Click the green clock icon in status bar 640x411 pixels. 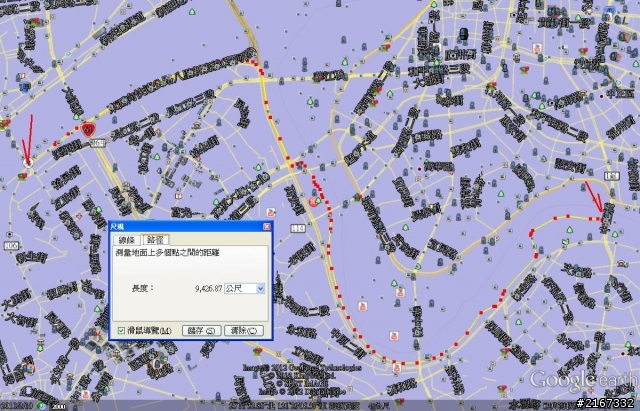tap(41, 406)
